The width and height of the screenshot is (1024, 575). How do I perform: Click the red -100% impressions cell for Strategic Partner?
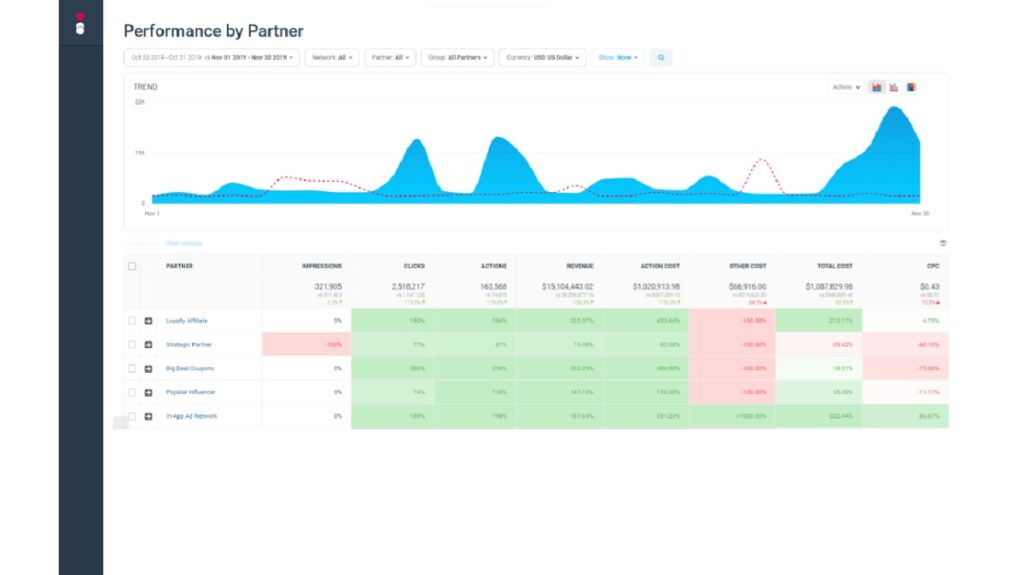[x=307, y=344]
